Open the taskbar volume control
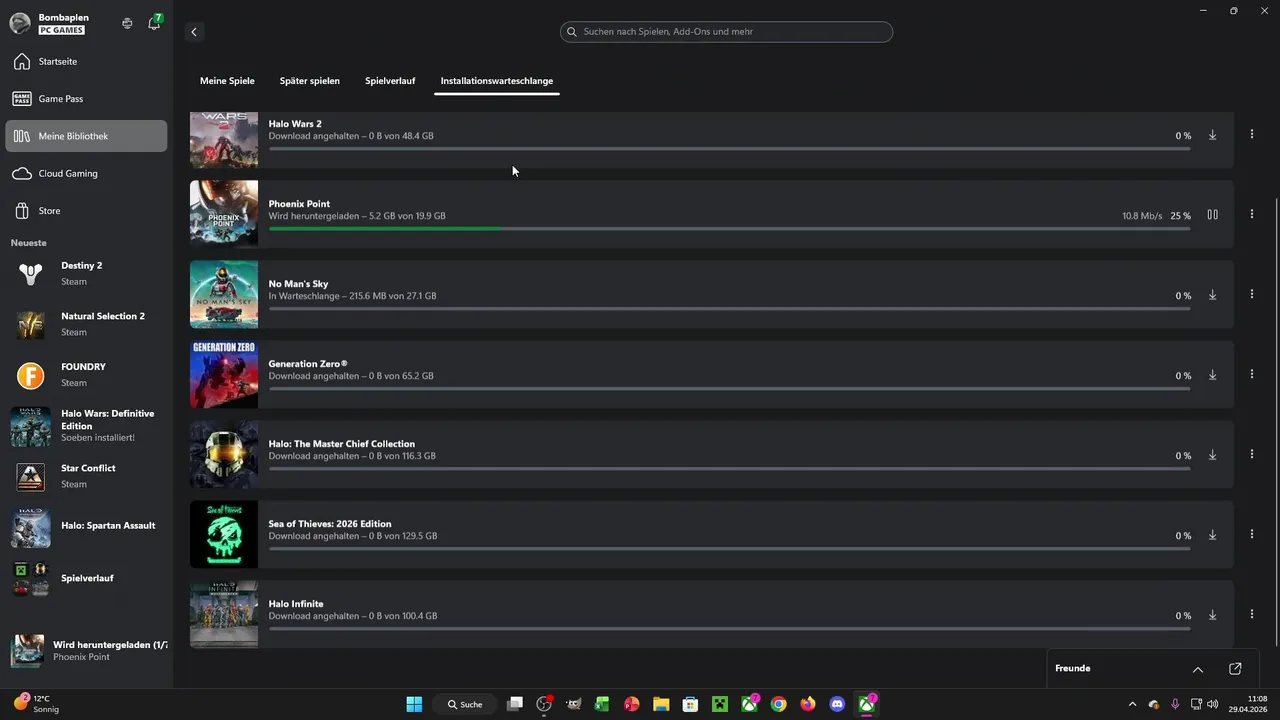 click(1213, 704)
